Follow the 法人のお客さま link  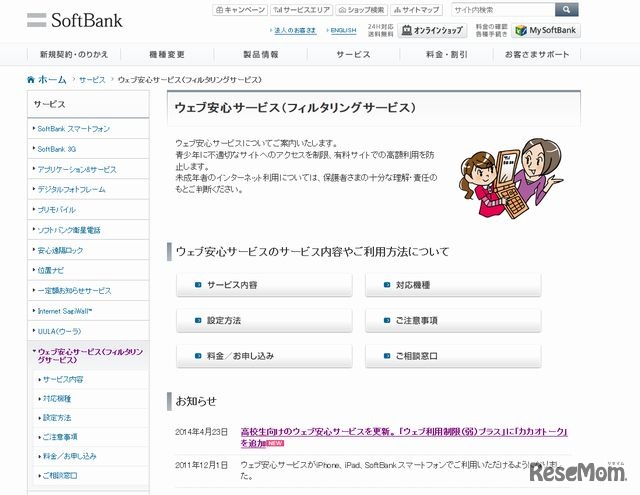(295, 30)
